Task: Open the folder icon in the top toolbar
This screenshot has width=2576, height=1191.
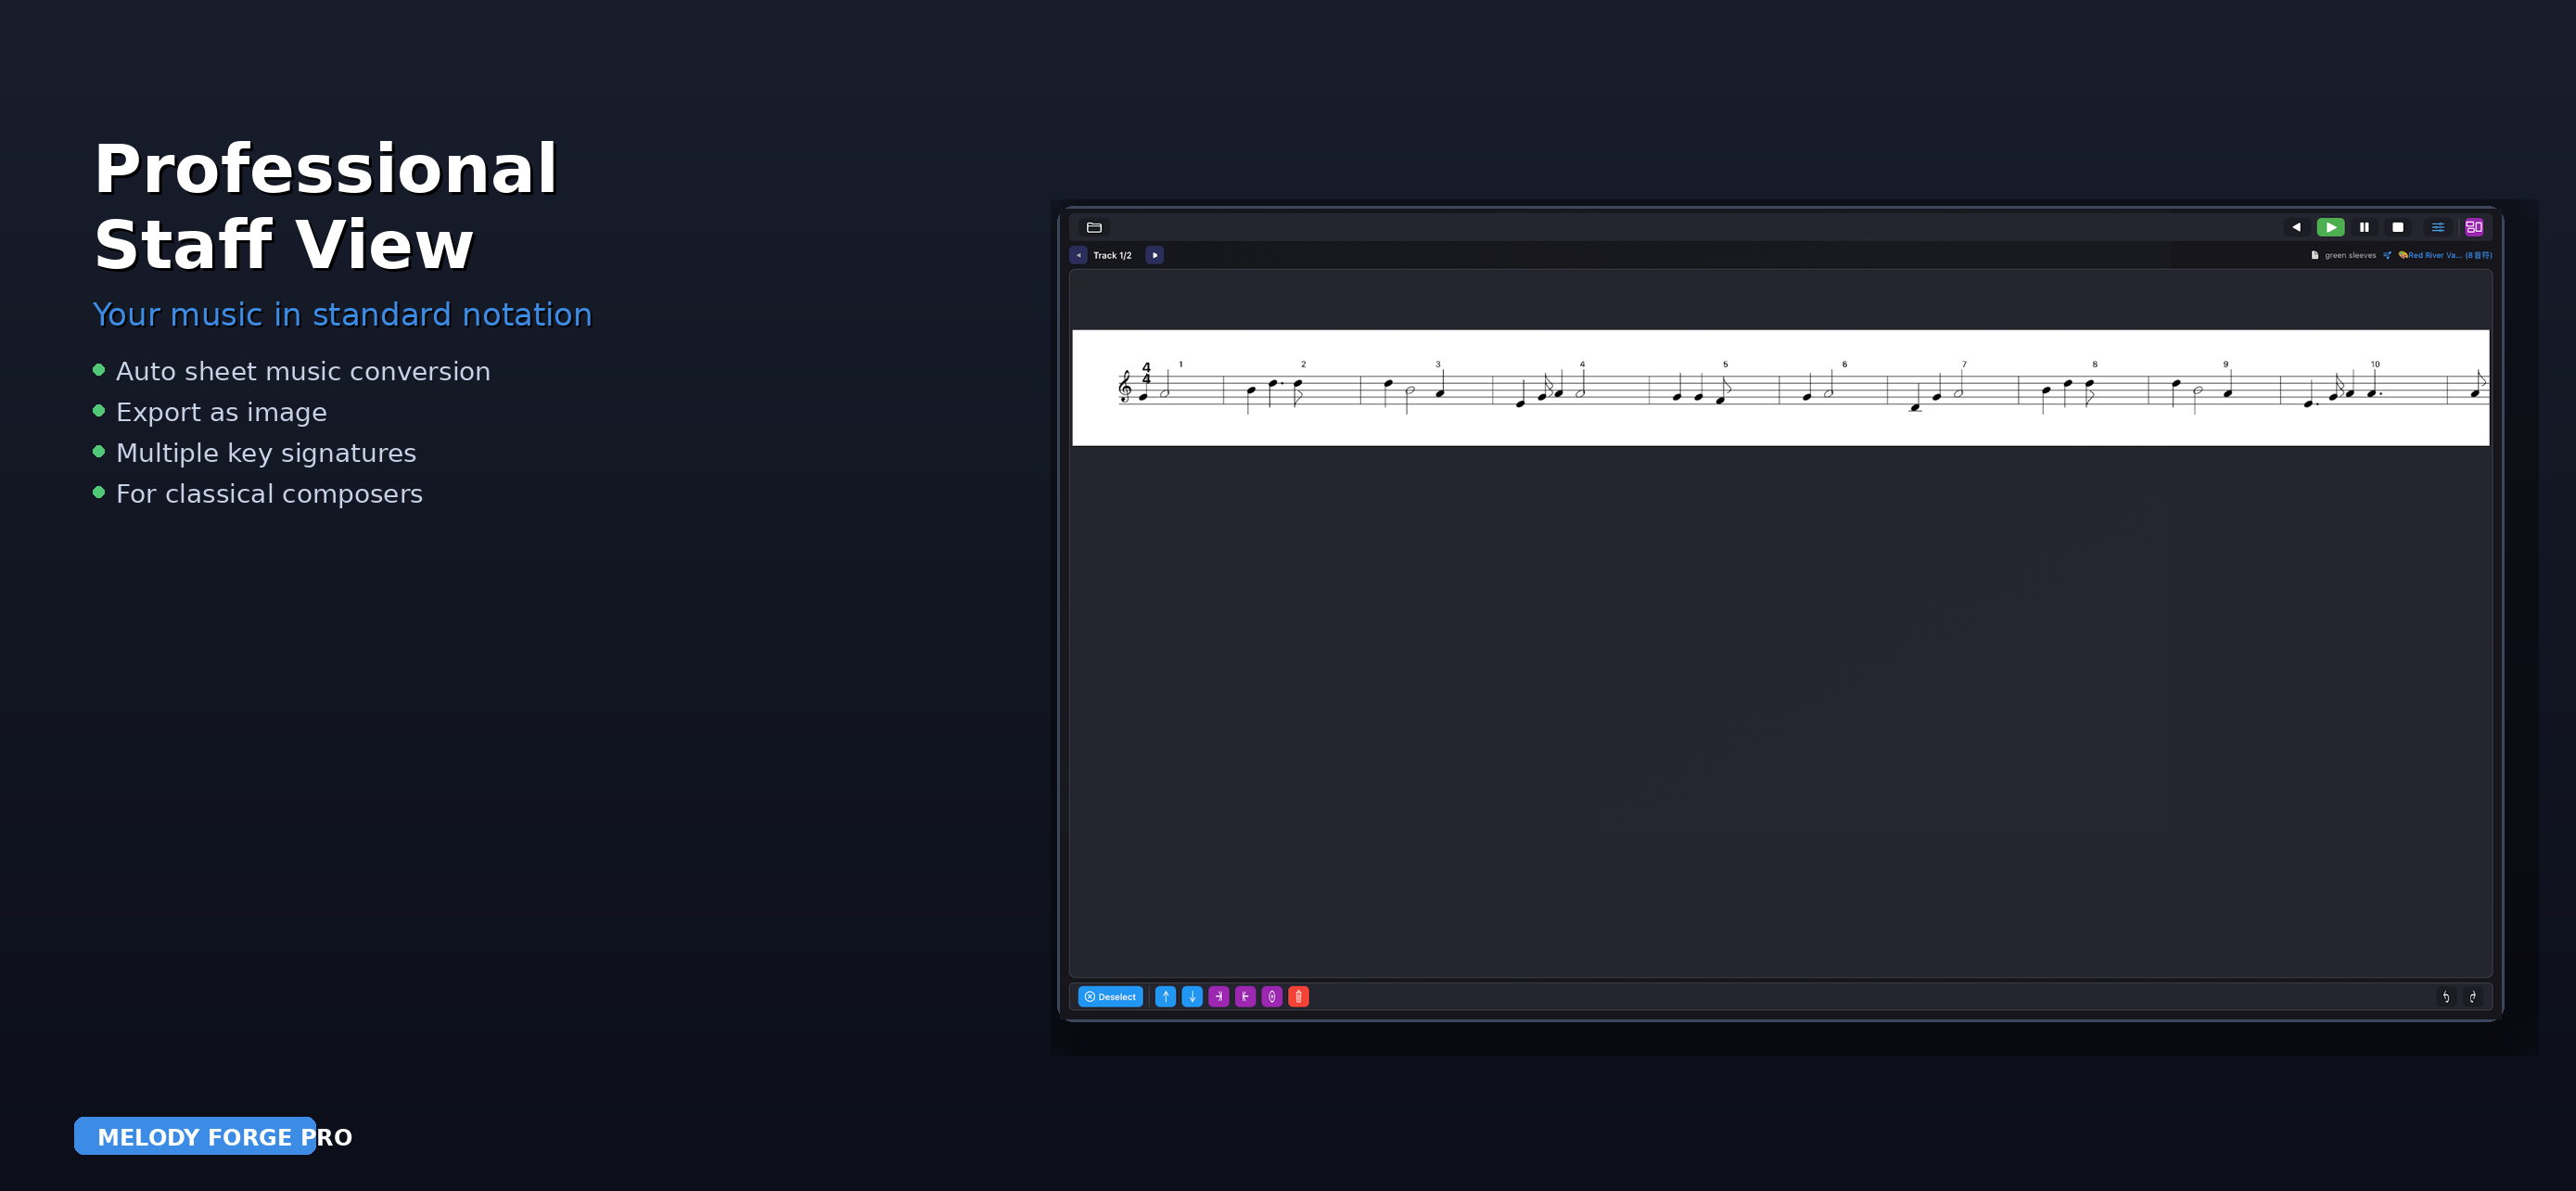Action: [x=1094, y=227]
